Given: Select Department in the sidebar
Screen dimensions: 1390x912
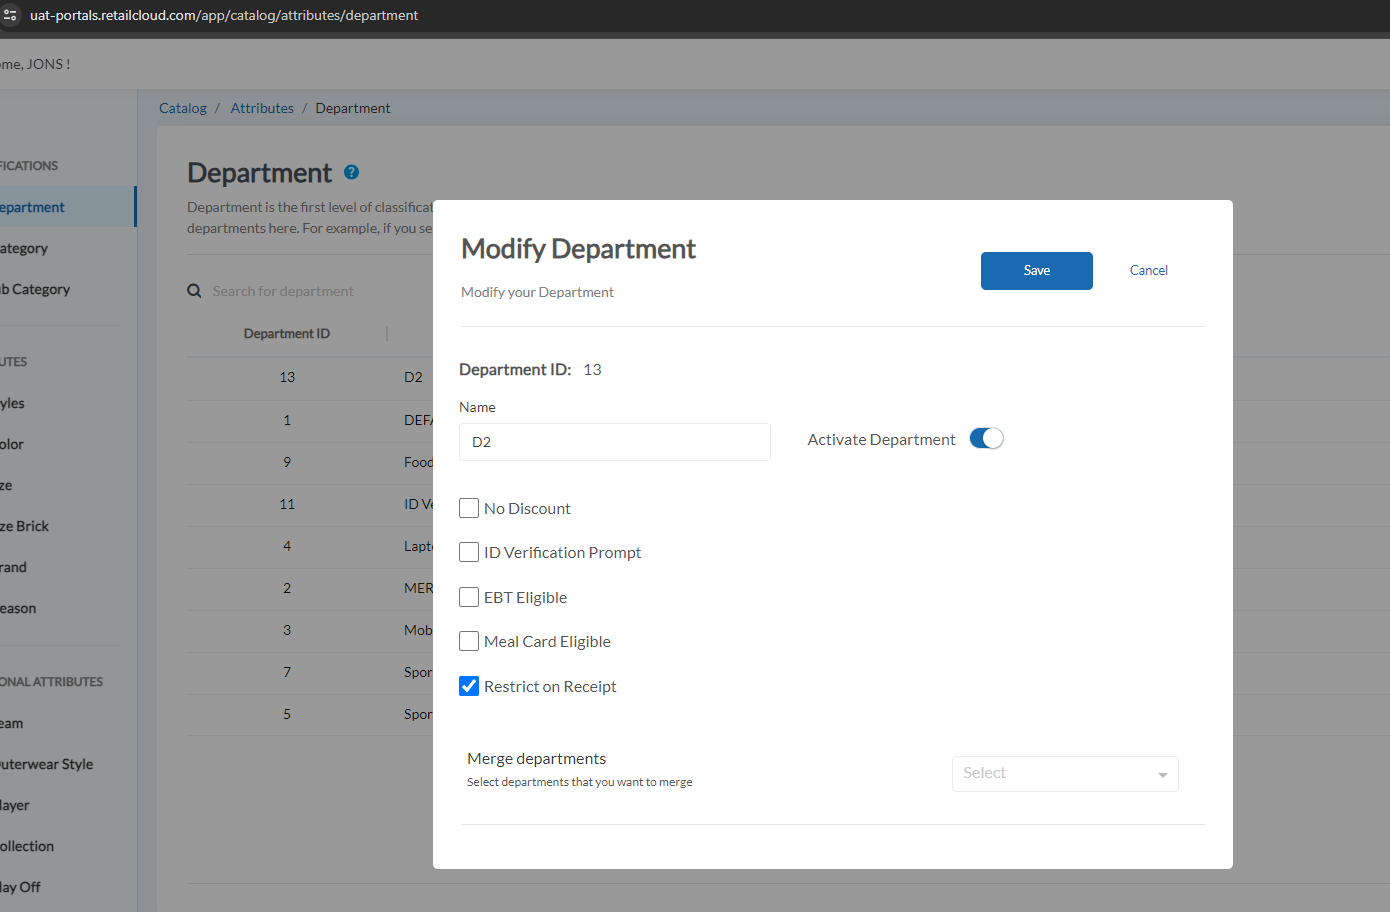Looking at the screenshot, I should pyautogui.click(x=67, y=207).
